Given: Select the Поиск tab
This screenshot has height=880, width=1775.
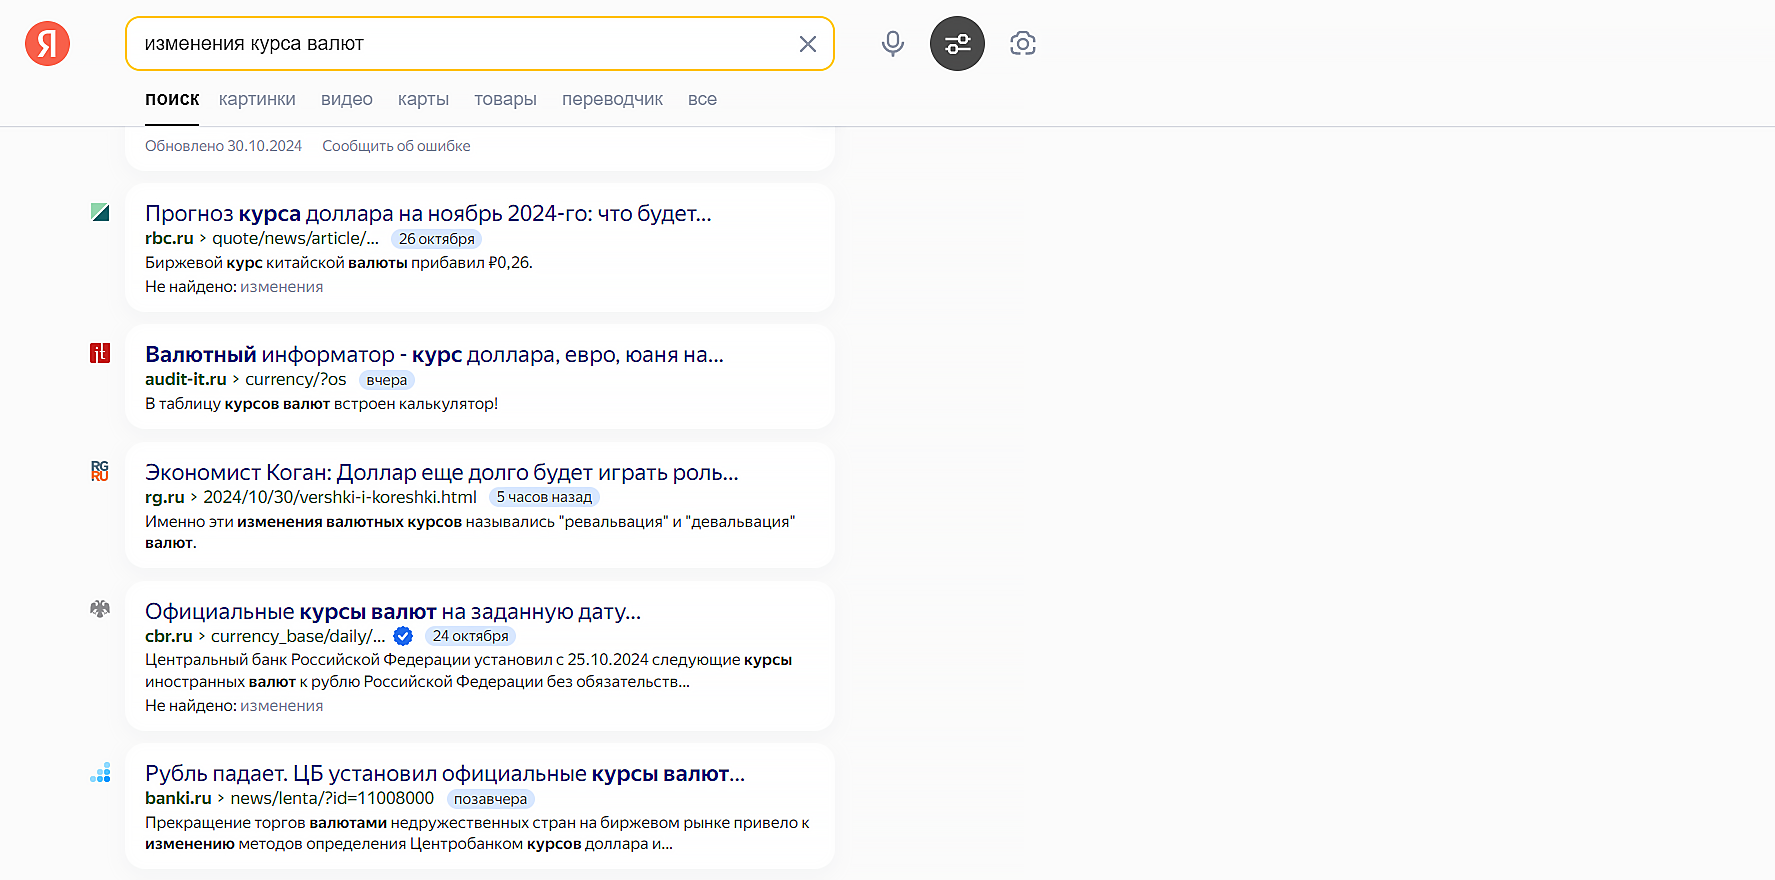Looking at the screenshot, I should [x=172, y=99].
